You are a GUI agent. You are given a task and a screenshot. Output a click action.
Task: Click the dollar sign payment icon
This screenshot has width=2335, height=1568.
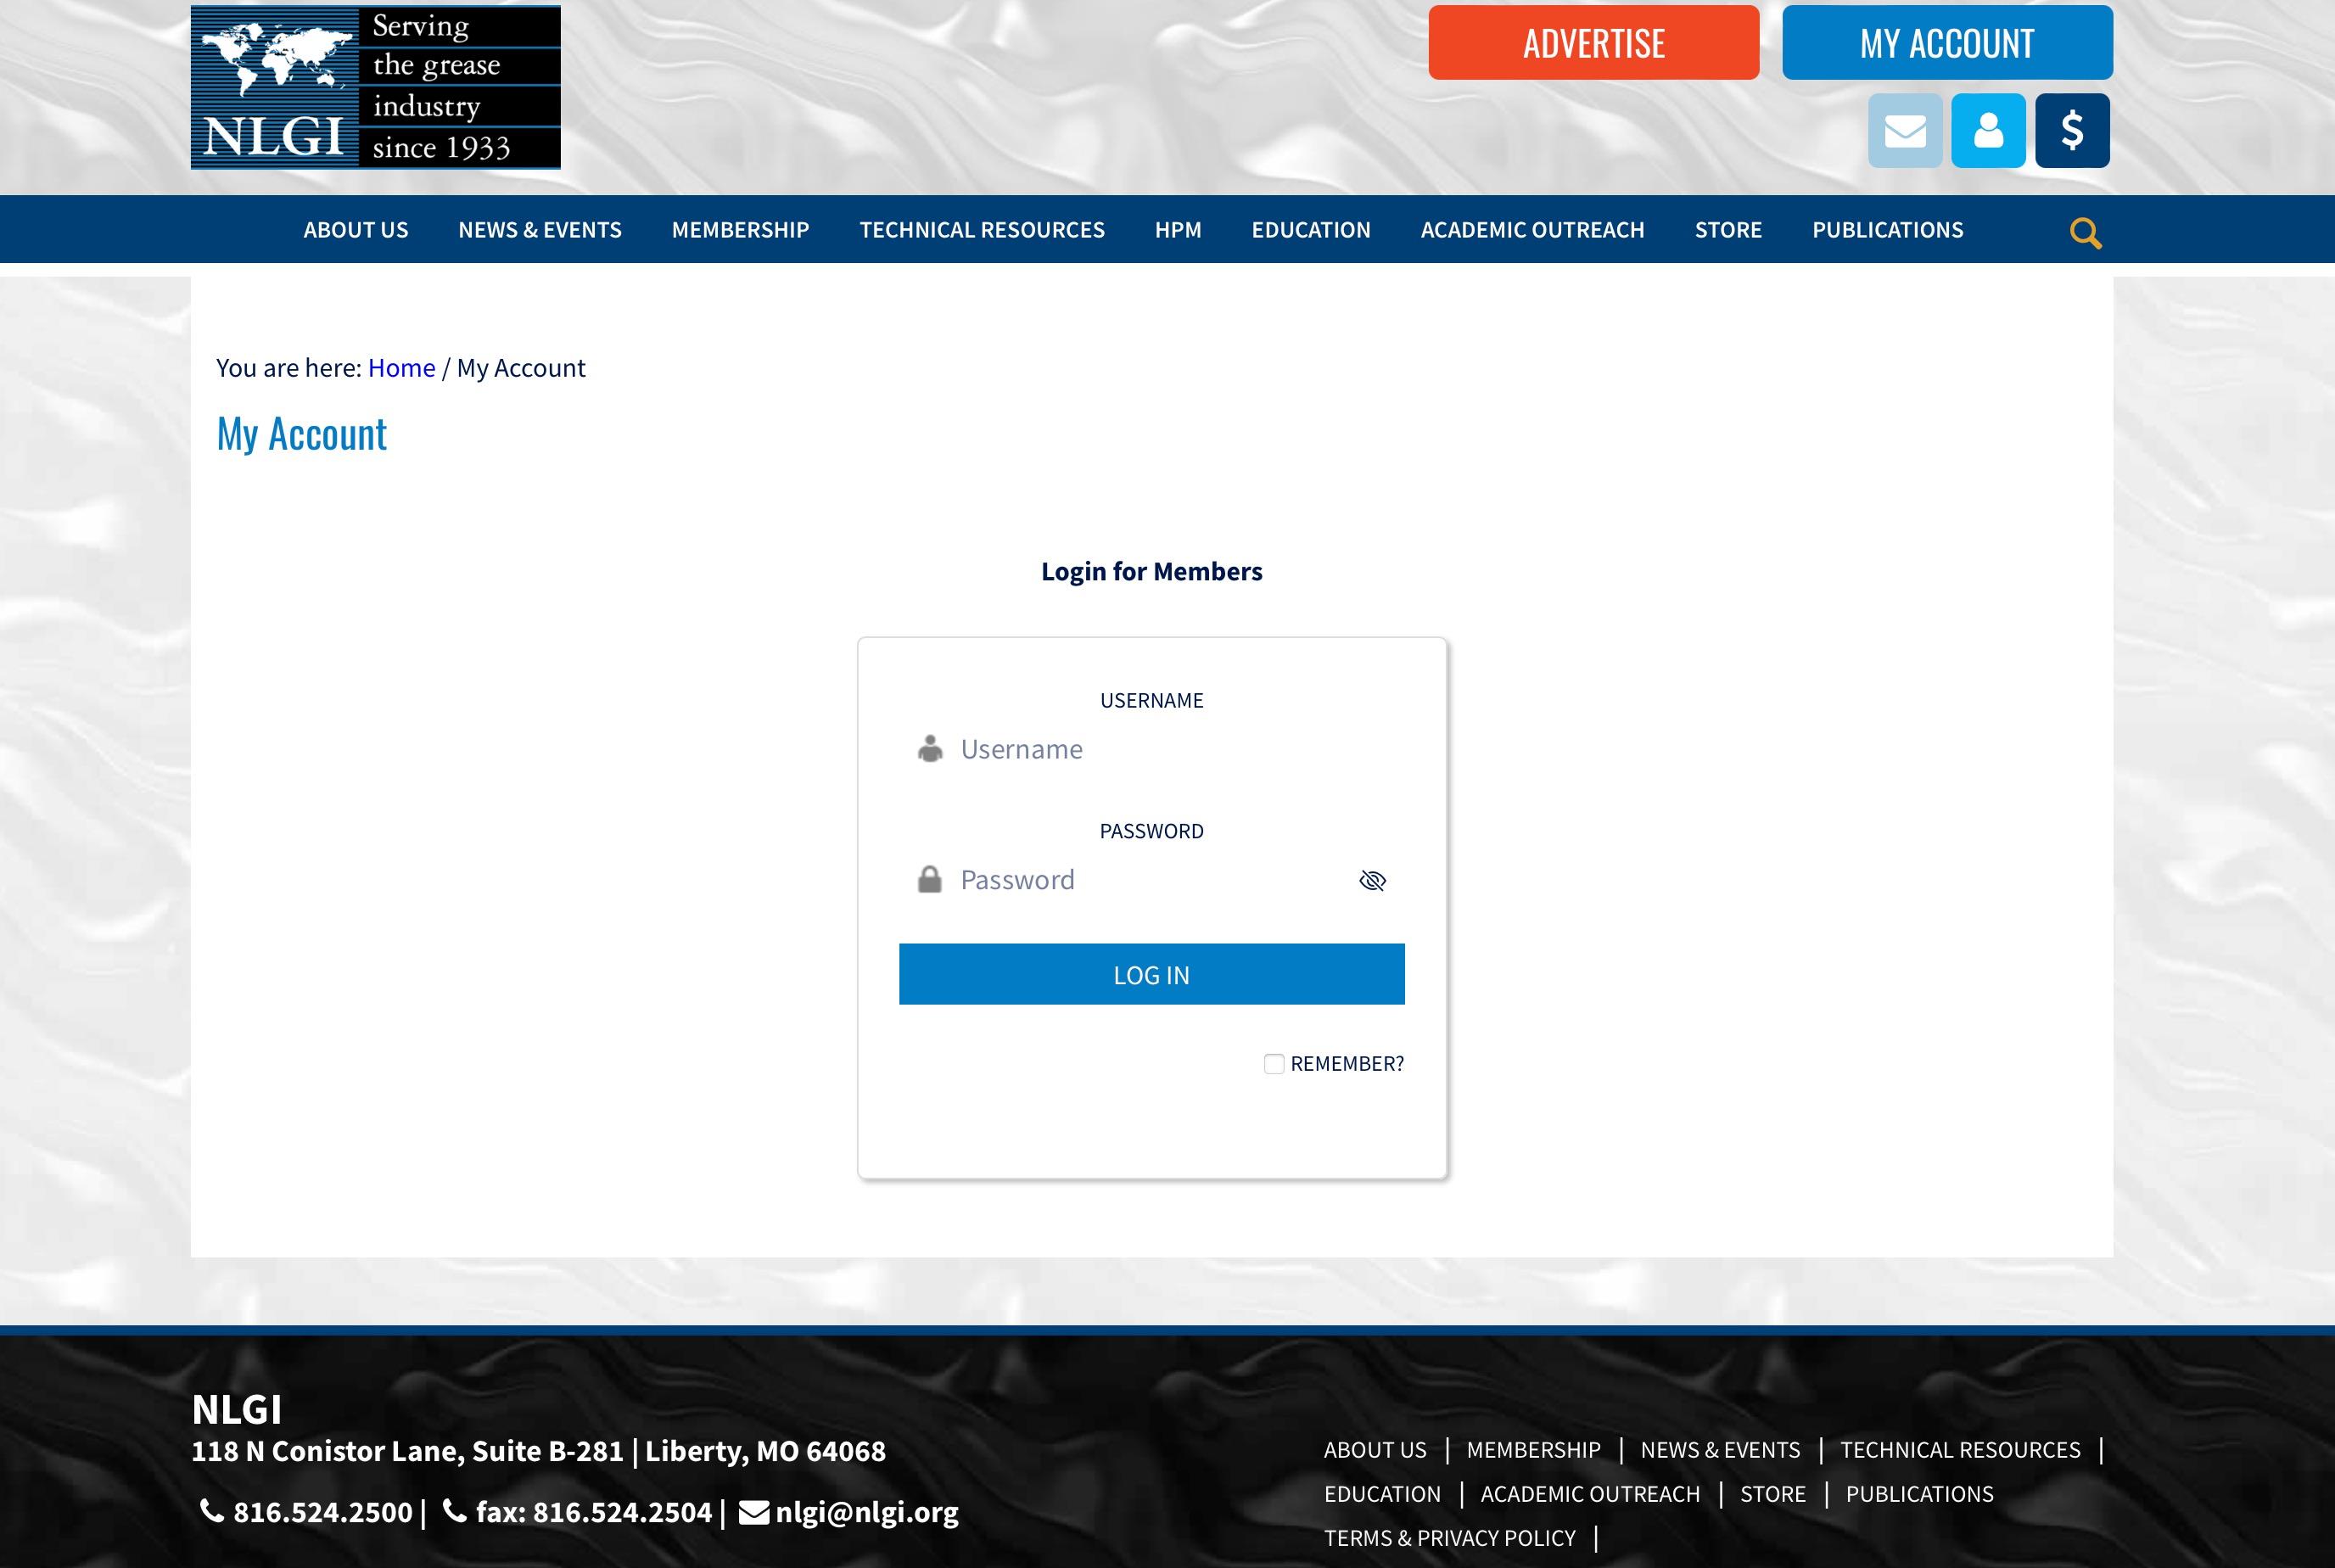tap(2071, 131)
